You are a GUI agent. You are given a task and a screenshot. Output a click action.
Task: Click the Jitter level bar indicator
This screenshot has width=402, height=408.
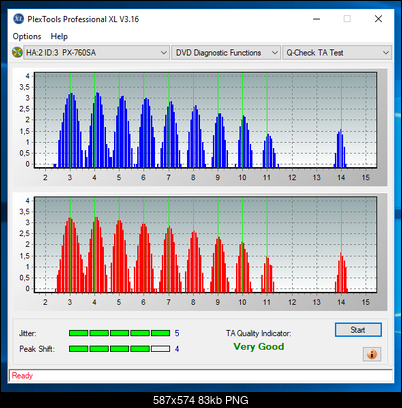[119, 333]
